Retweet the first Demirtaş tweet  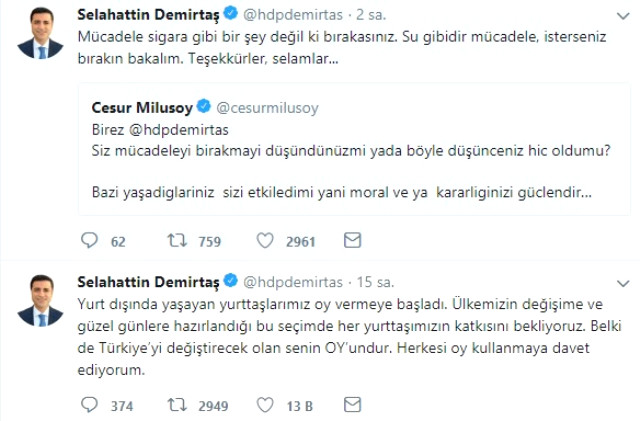click(177, 241)
